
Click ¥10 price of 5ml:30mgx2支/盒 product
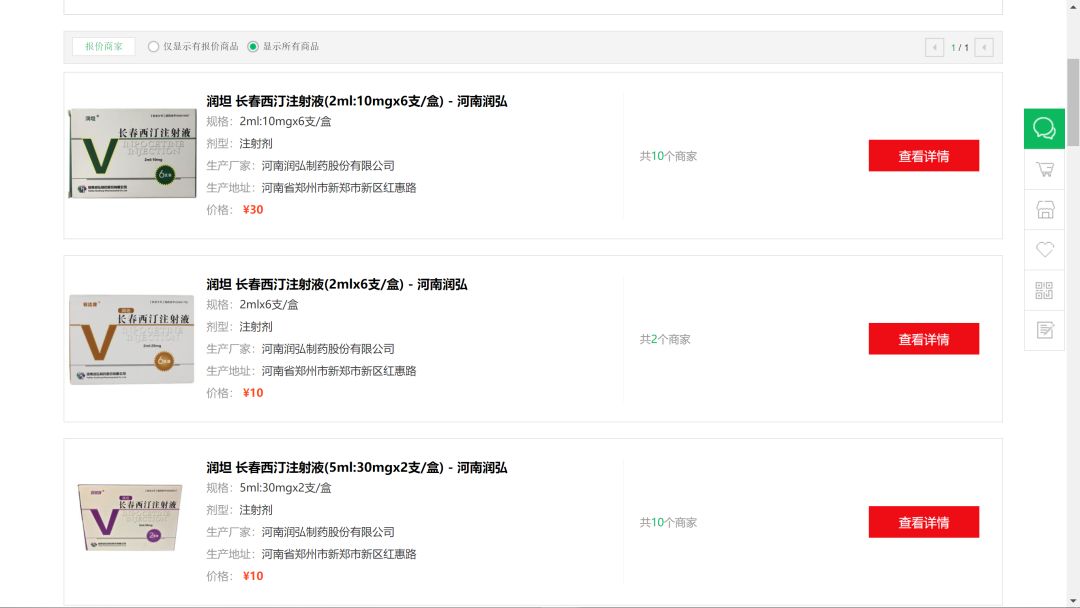tap(253, 576)
